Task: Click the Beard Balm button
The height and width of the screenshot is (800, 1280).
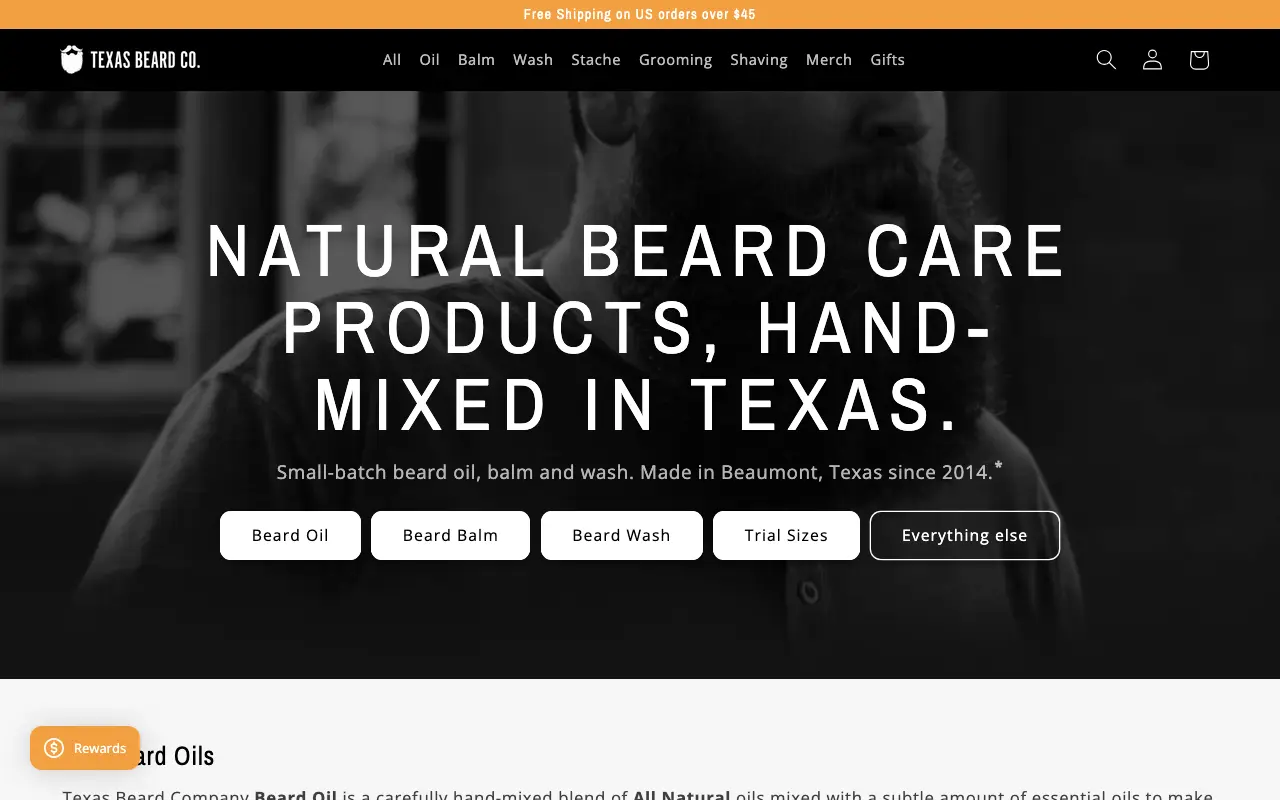Action: [450, 535]
